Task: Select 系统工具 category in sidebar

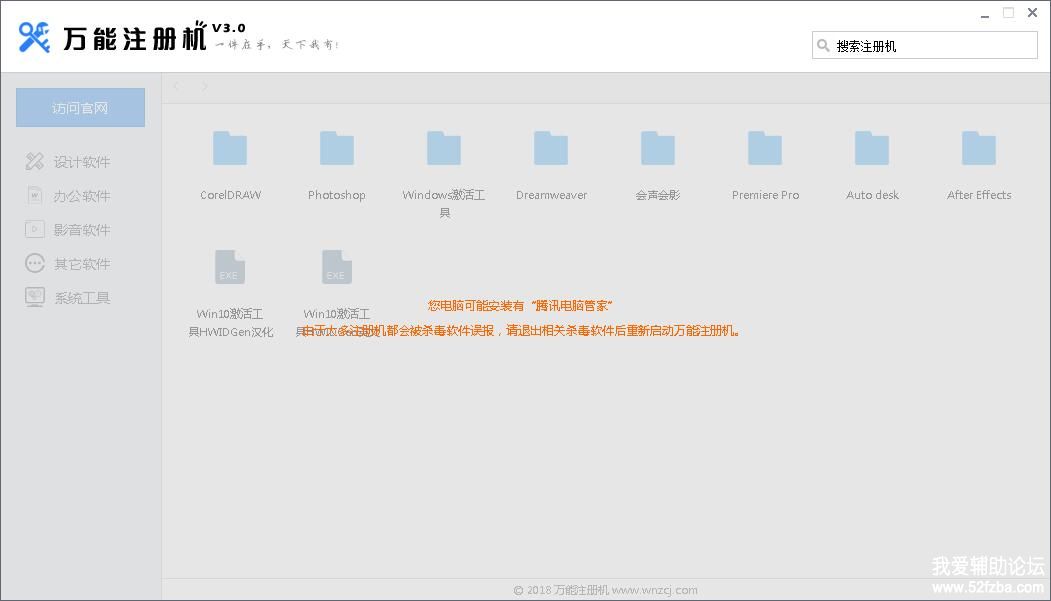Action: click(68, 297)
